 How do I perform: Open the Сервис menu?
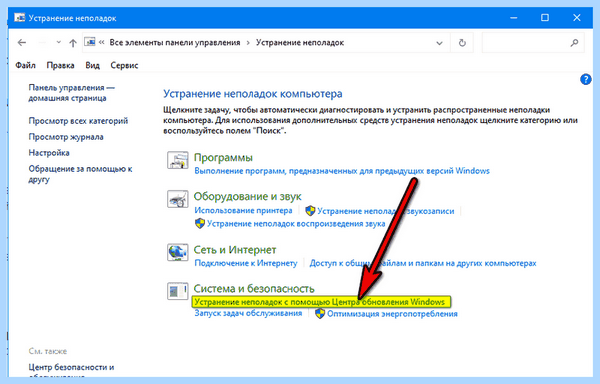[x=124, y=65]
